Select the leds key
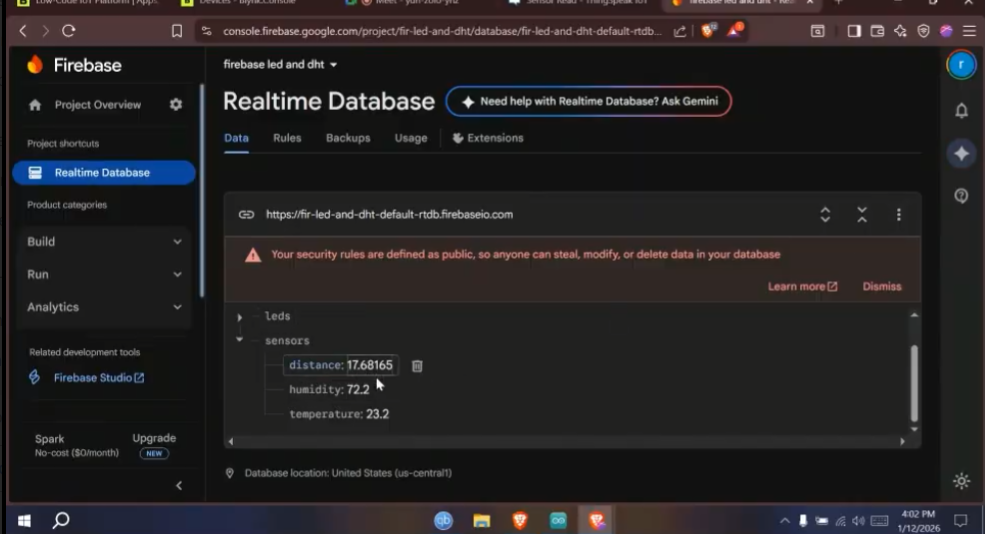Image resolution: width=985 pixels, height=534 pixels. click(x=278, y=316)
